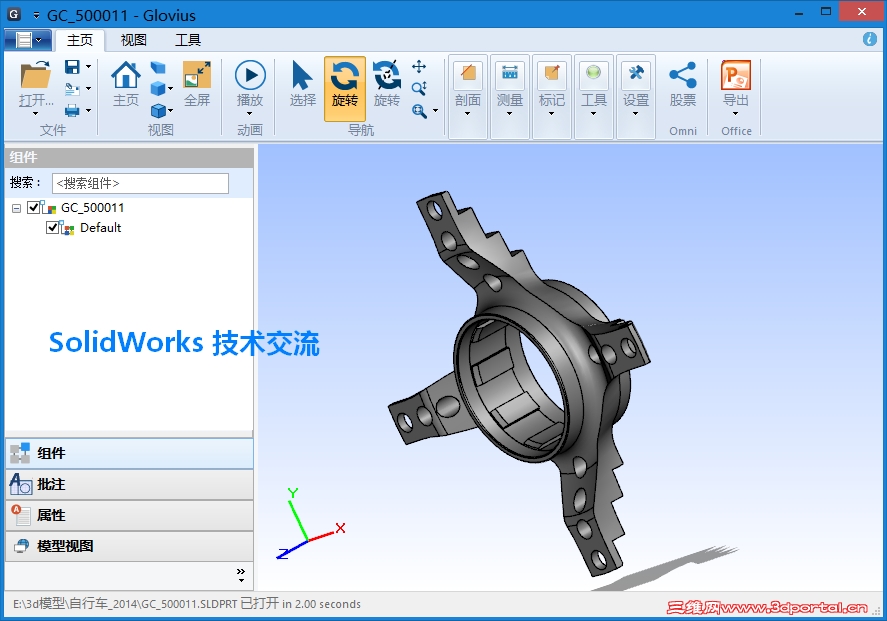This screenshot has height=621, width=887.
Task: Click the Markup (标记) note icon
Action: [552, 75]
